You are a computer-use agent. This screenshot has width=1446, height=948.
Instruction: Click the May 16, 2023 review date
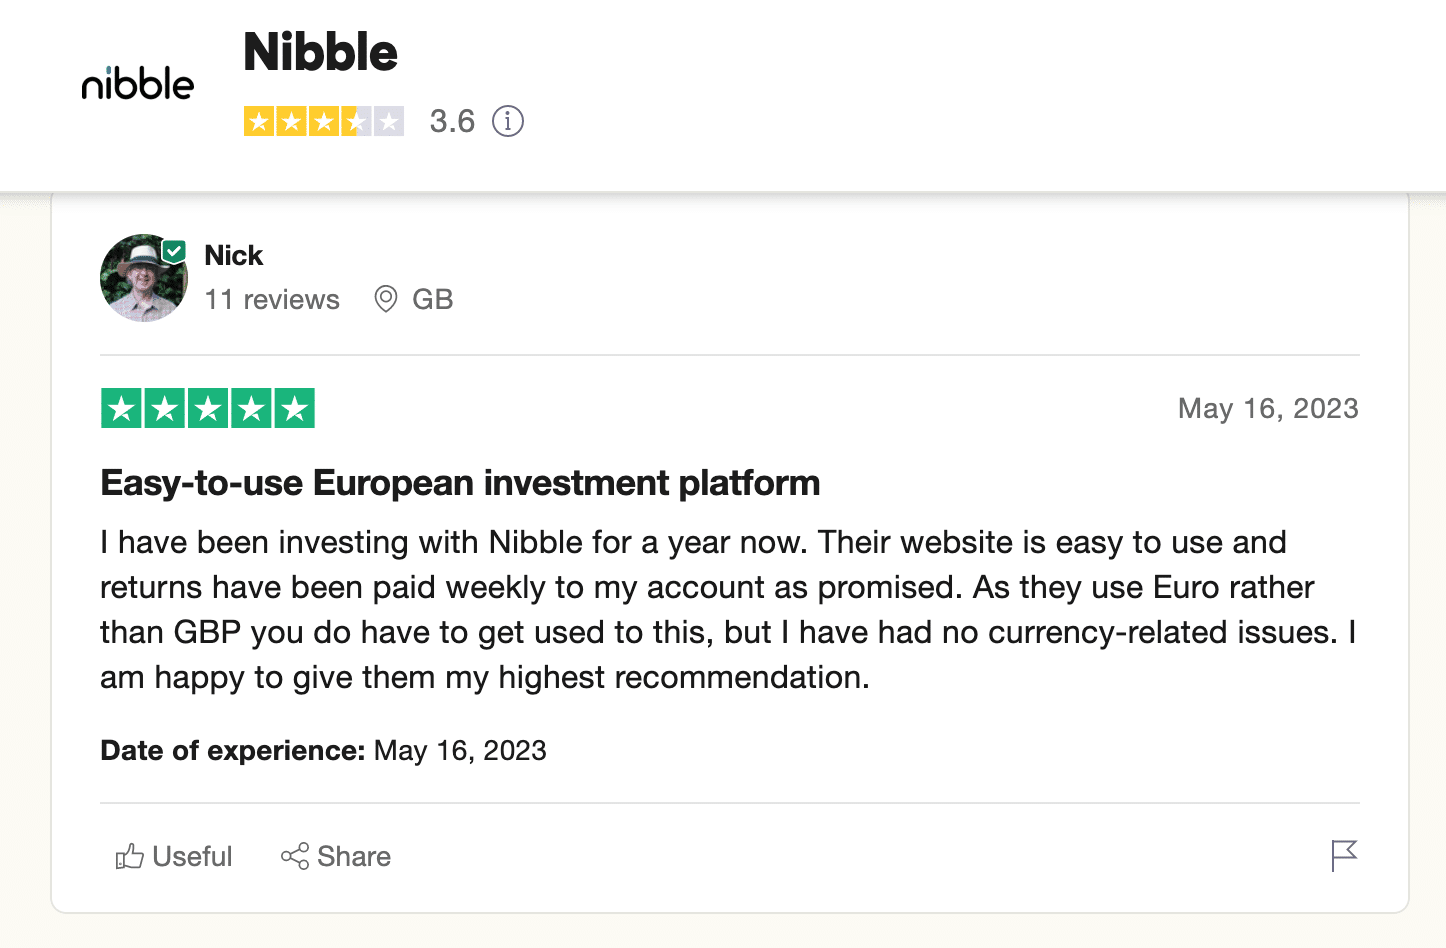1267,408
